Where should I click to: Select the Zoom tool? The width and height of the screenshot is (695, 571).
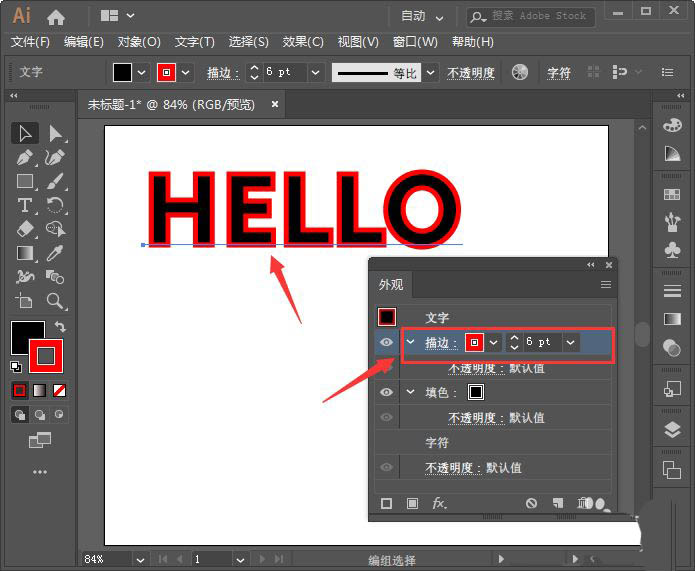click(55, 301)
